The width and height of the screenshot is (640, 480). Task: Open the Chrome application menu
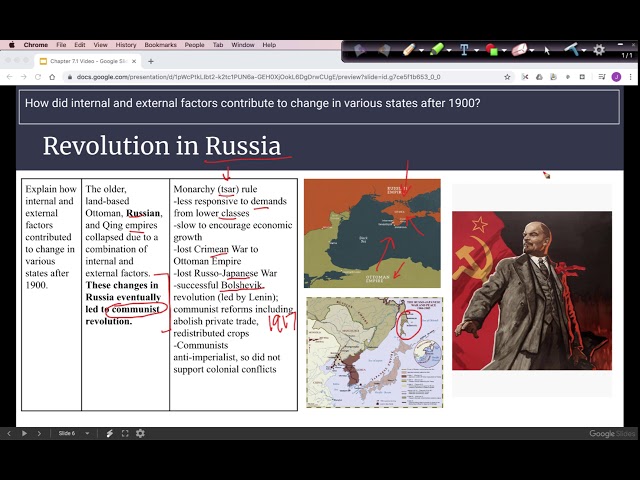coord(36,45)
